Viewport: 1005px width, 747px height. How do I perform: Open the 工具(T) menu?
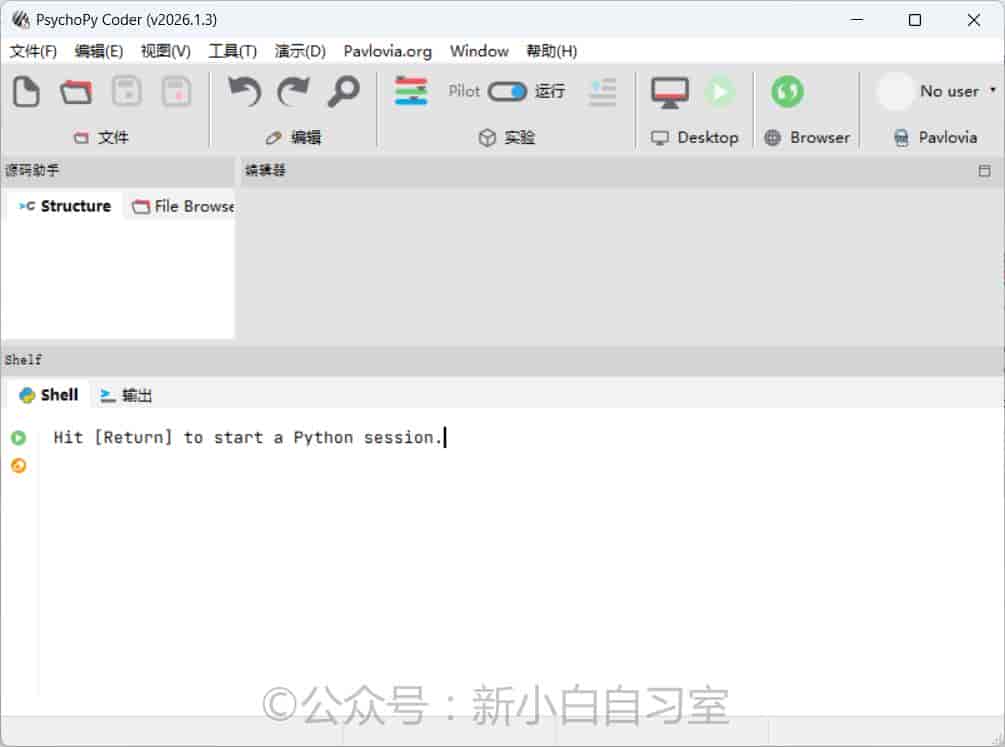click(233, 51)
